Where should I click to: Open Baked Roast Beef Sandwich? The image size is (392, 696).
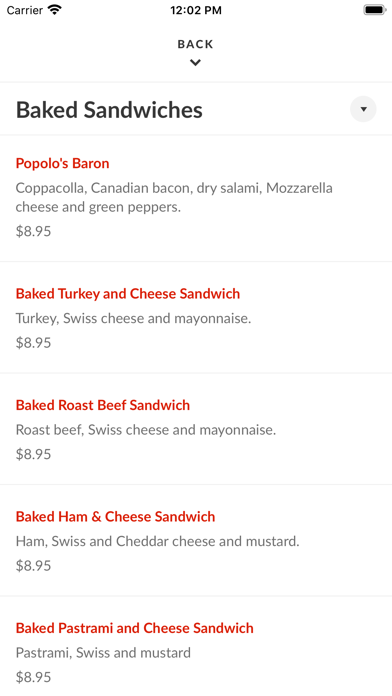tap(103, 405)
